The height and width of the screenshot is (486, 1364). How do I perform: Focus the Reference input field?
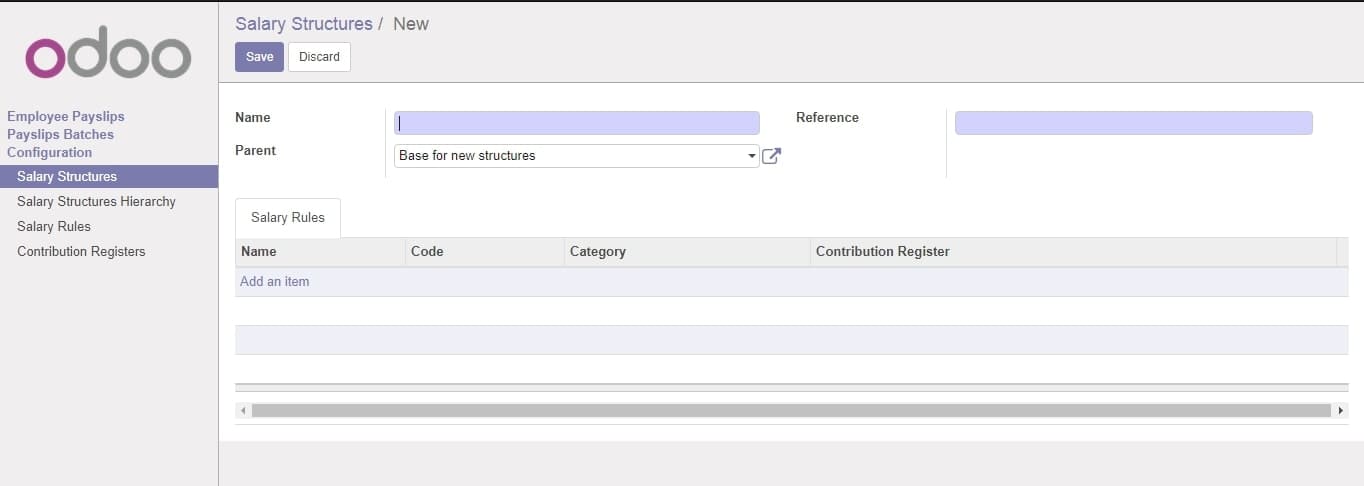pos(1134,123)
